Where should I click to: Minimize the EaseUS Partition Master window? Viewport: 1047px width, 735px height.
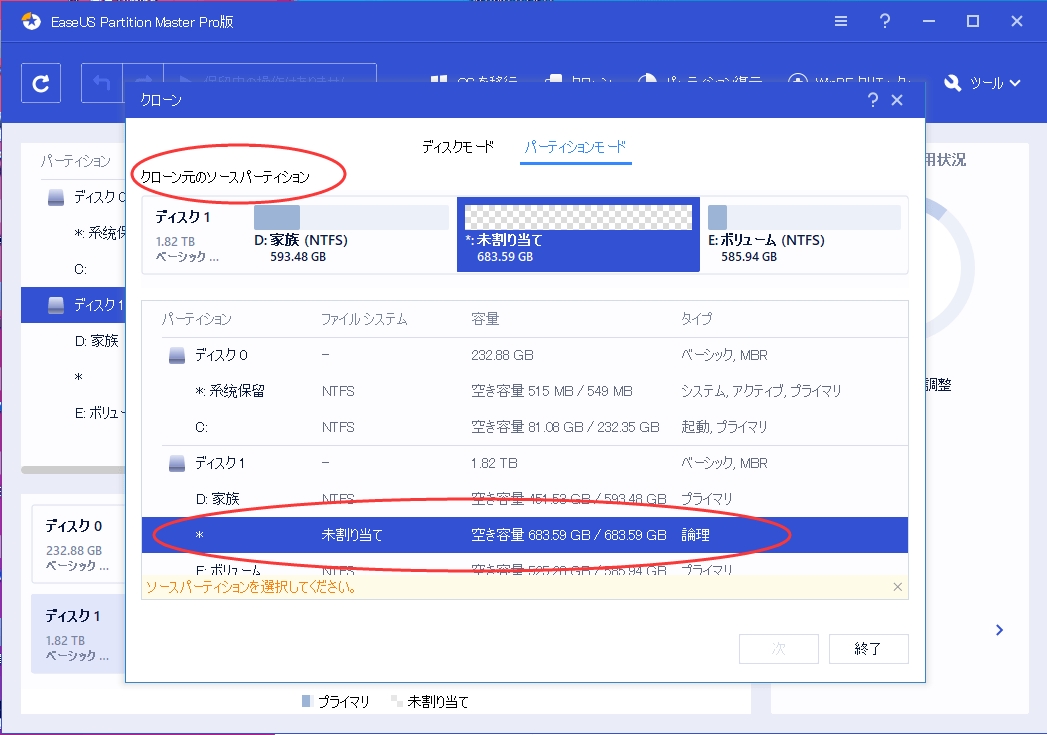click(929, 21)
